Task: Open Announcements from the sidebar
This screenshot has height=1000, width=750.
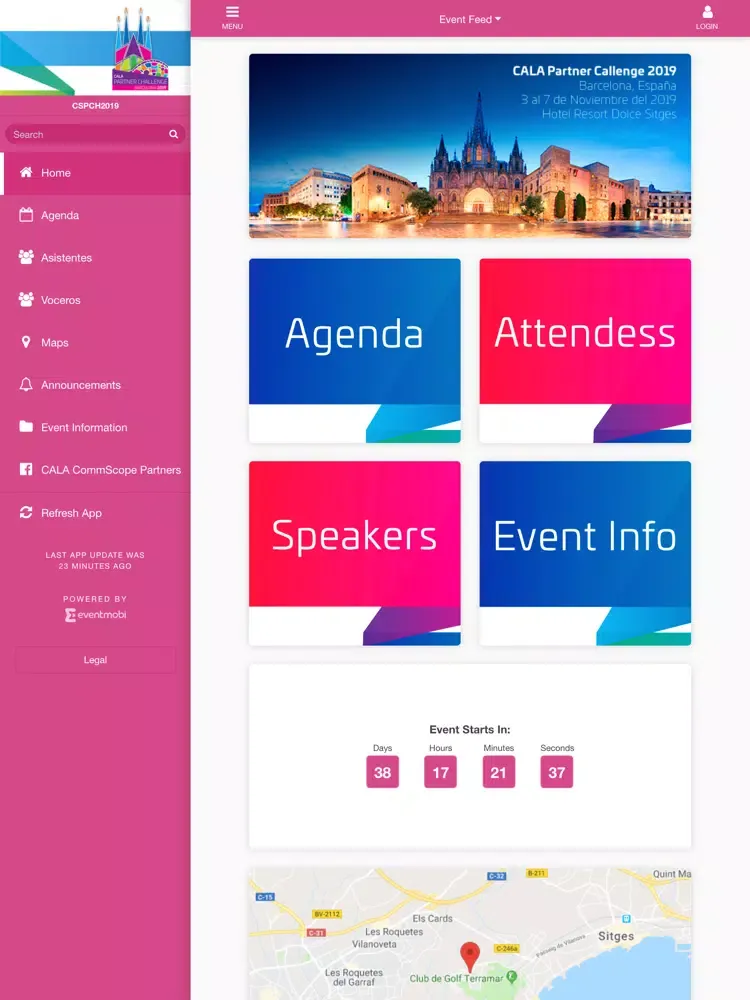Action: pyautogui.click(x=95, y=385)
